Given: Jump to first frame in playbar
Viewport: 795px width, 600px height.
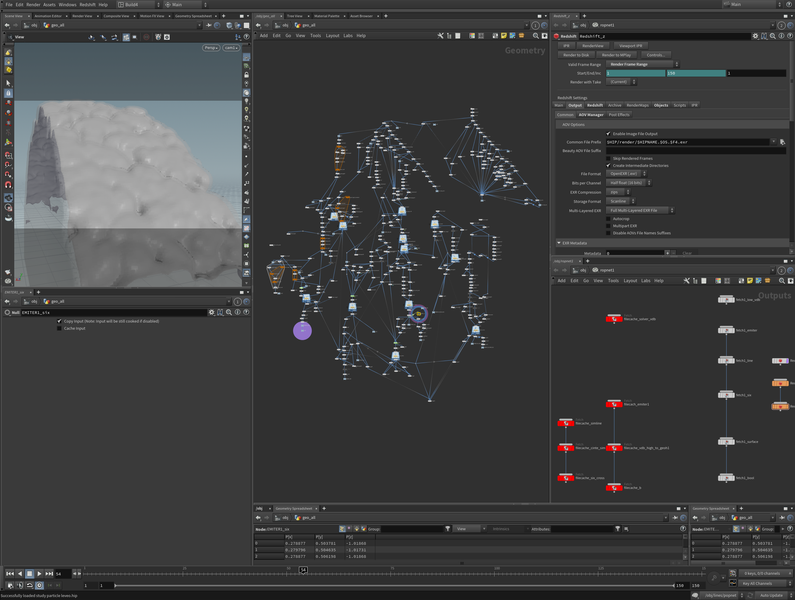Looking at the screenshot, I should click(10, 573).
